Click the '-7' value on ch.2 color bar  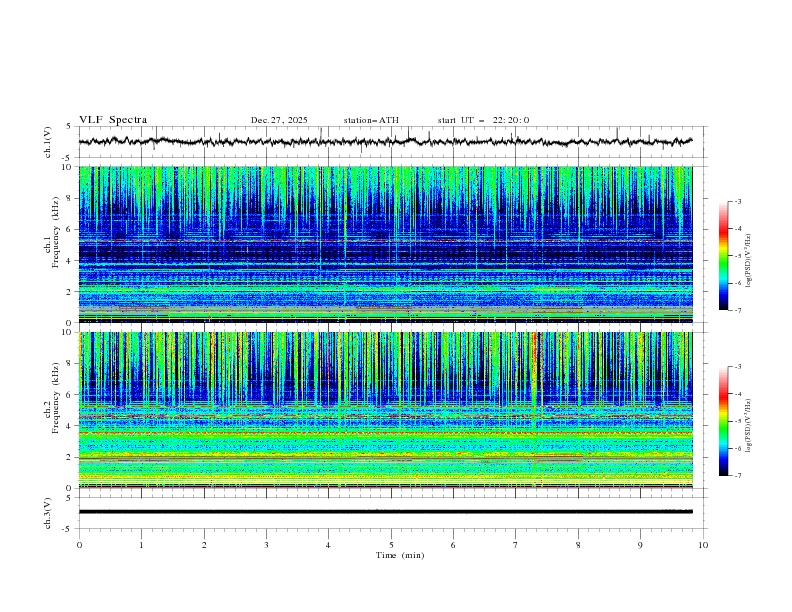click(x=737, y=476)
